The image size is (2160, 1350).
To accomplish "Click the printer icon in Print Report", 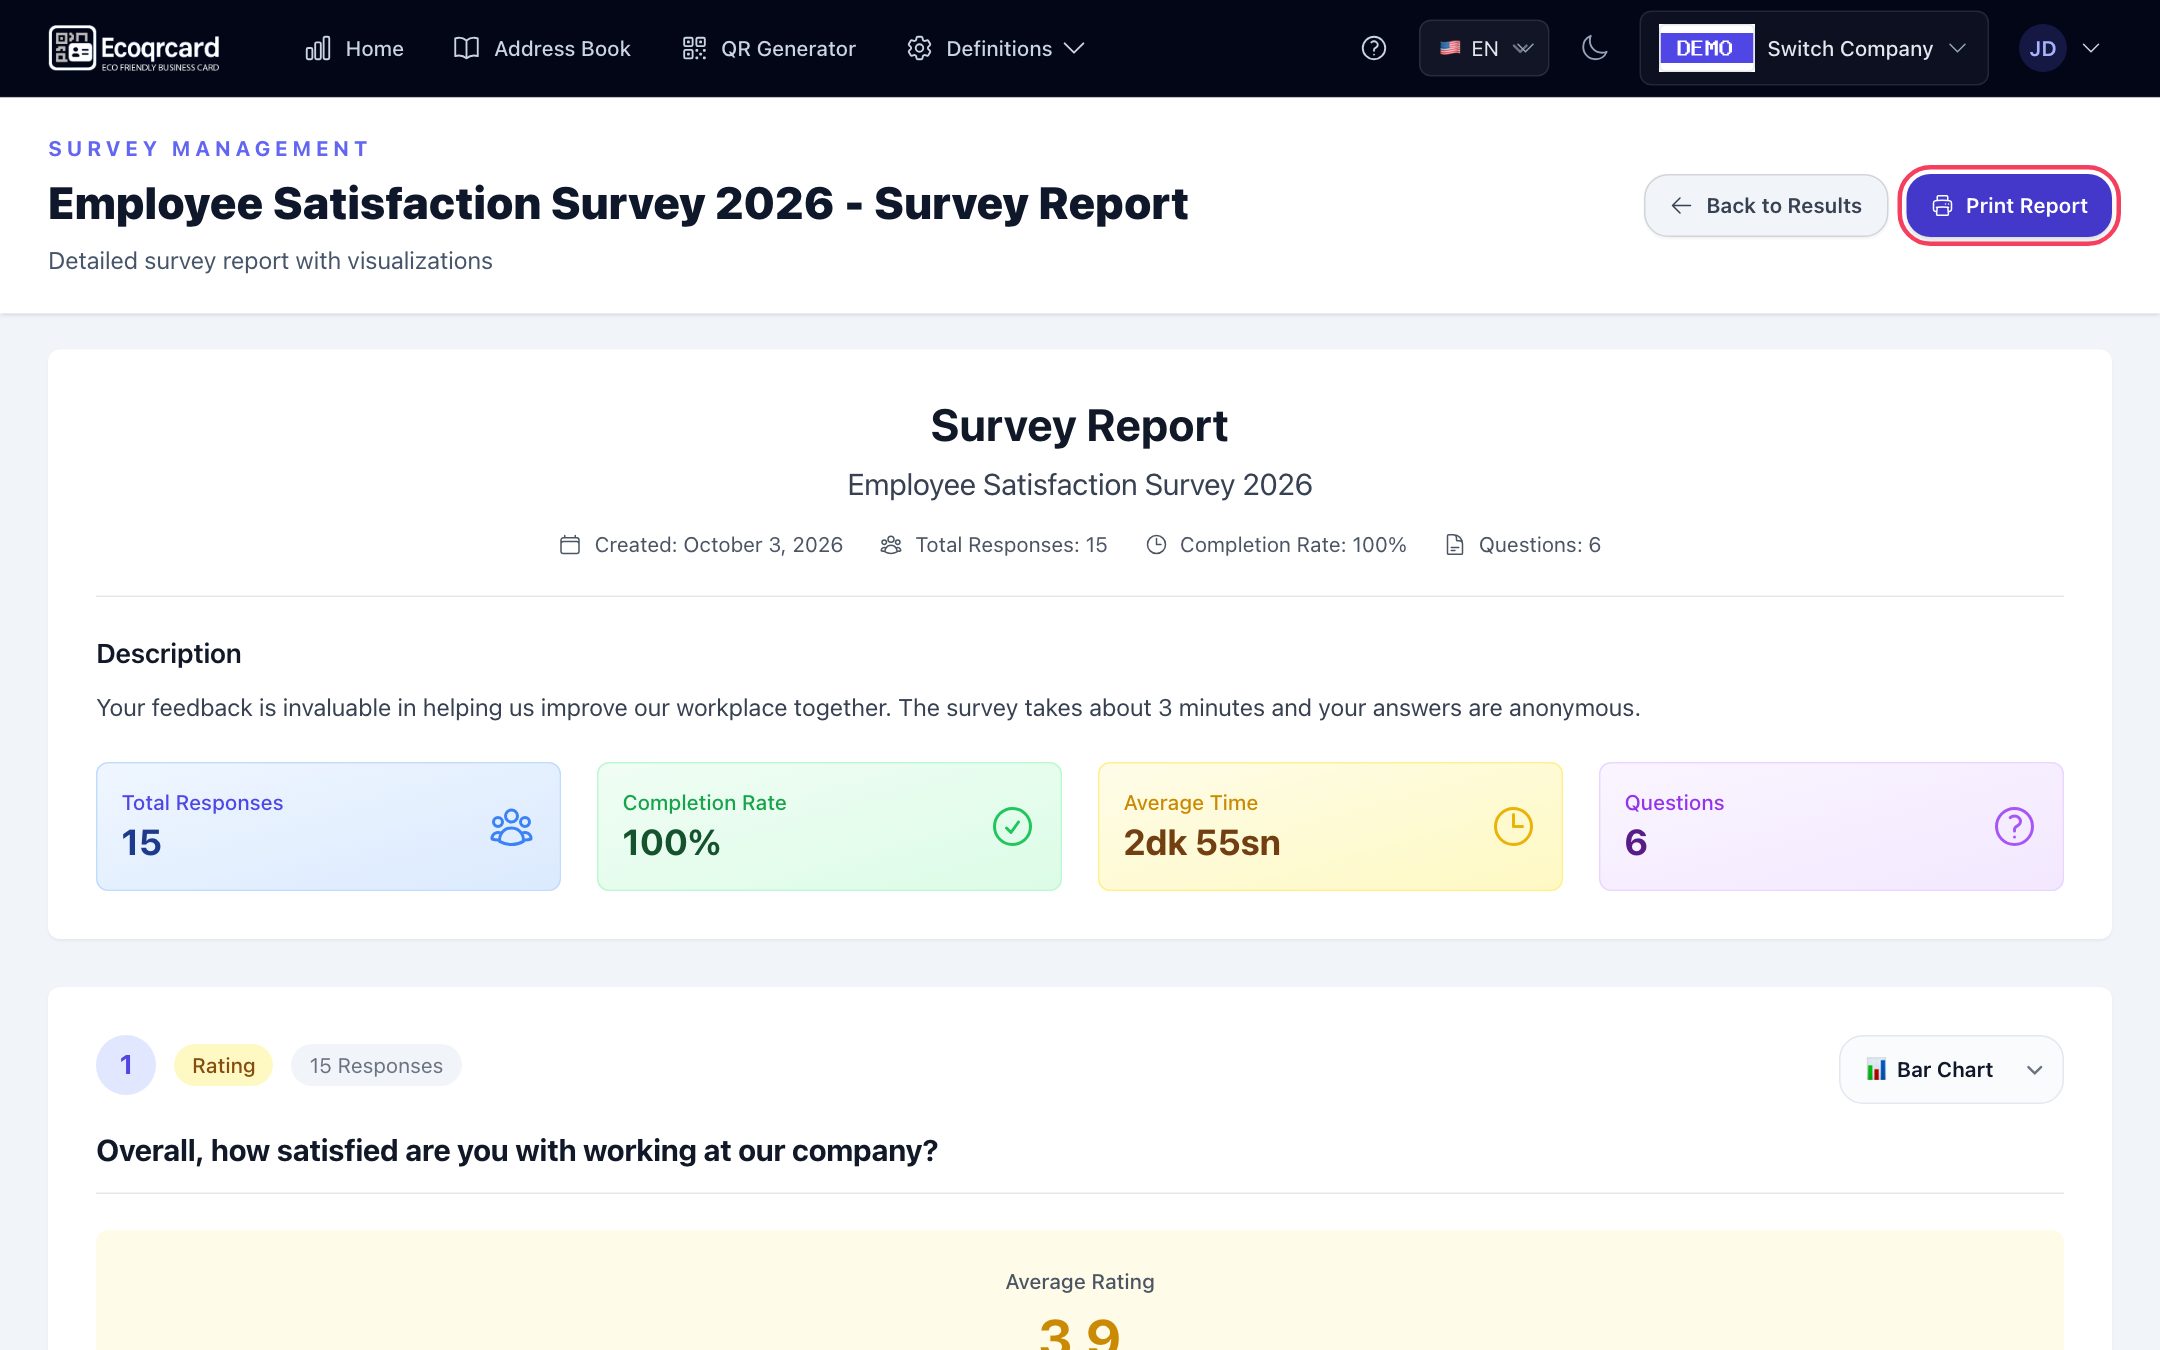I will pos(1942,206).
